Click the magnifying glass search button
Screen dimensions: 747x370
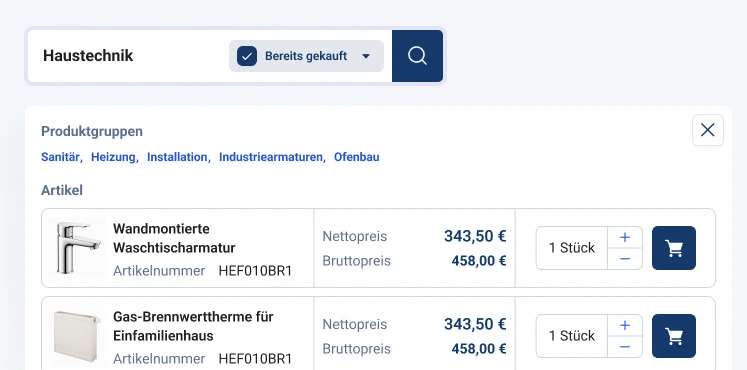click(x=417, y=56)
